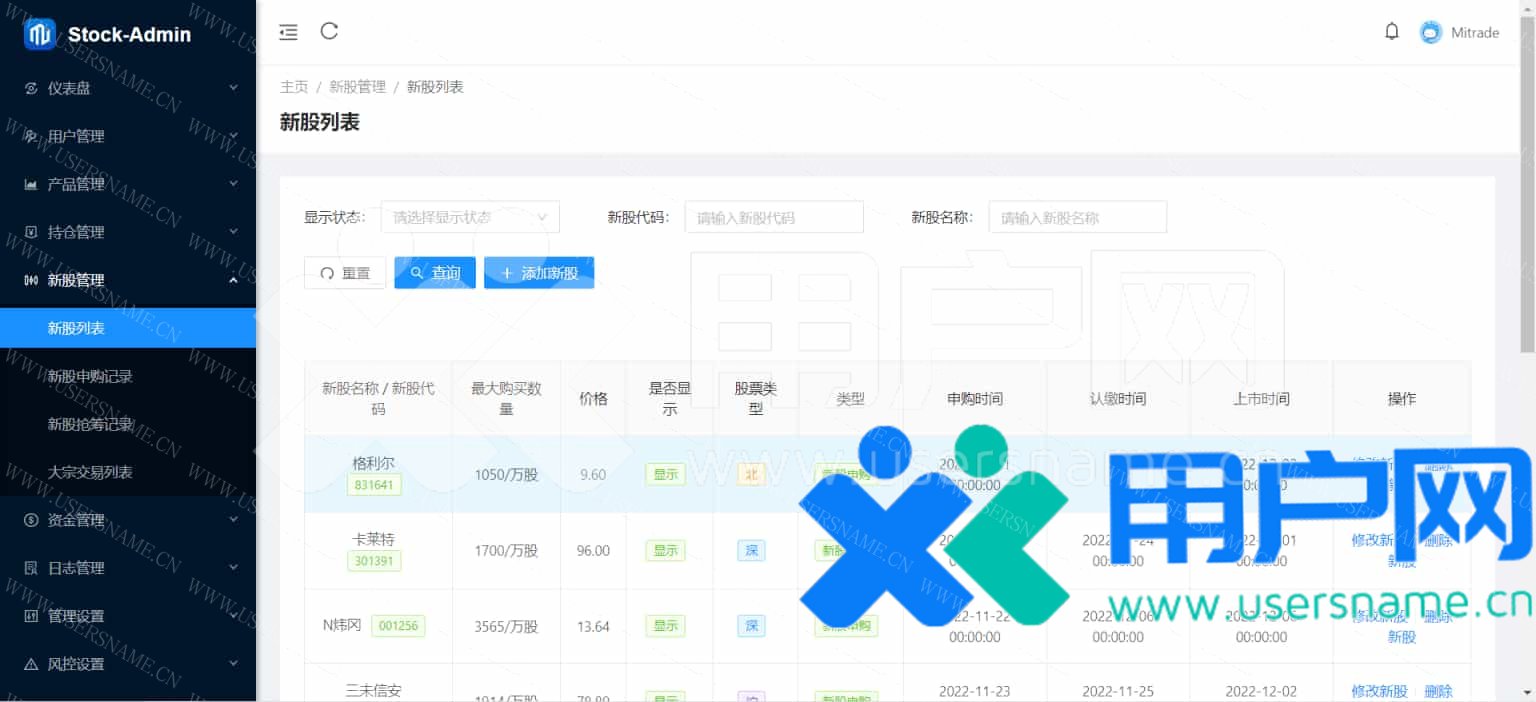Open the 显示状态 dropdown

point(470,217)
